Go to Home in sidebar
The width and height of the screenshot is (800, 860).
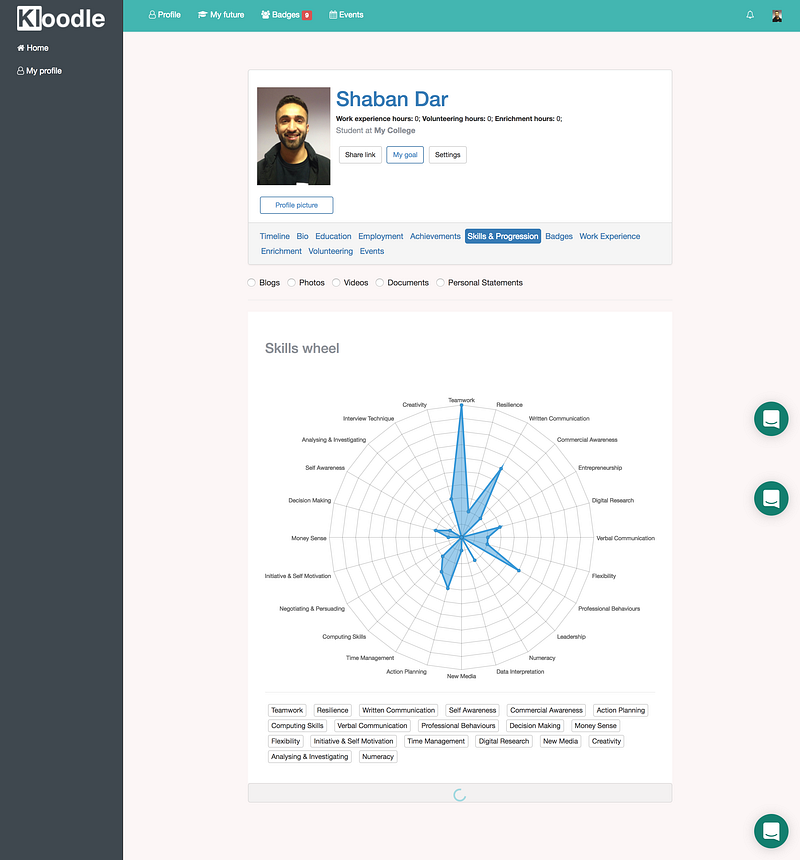tap(33, 48)
